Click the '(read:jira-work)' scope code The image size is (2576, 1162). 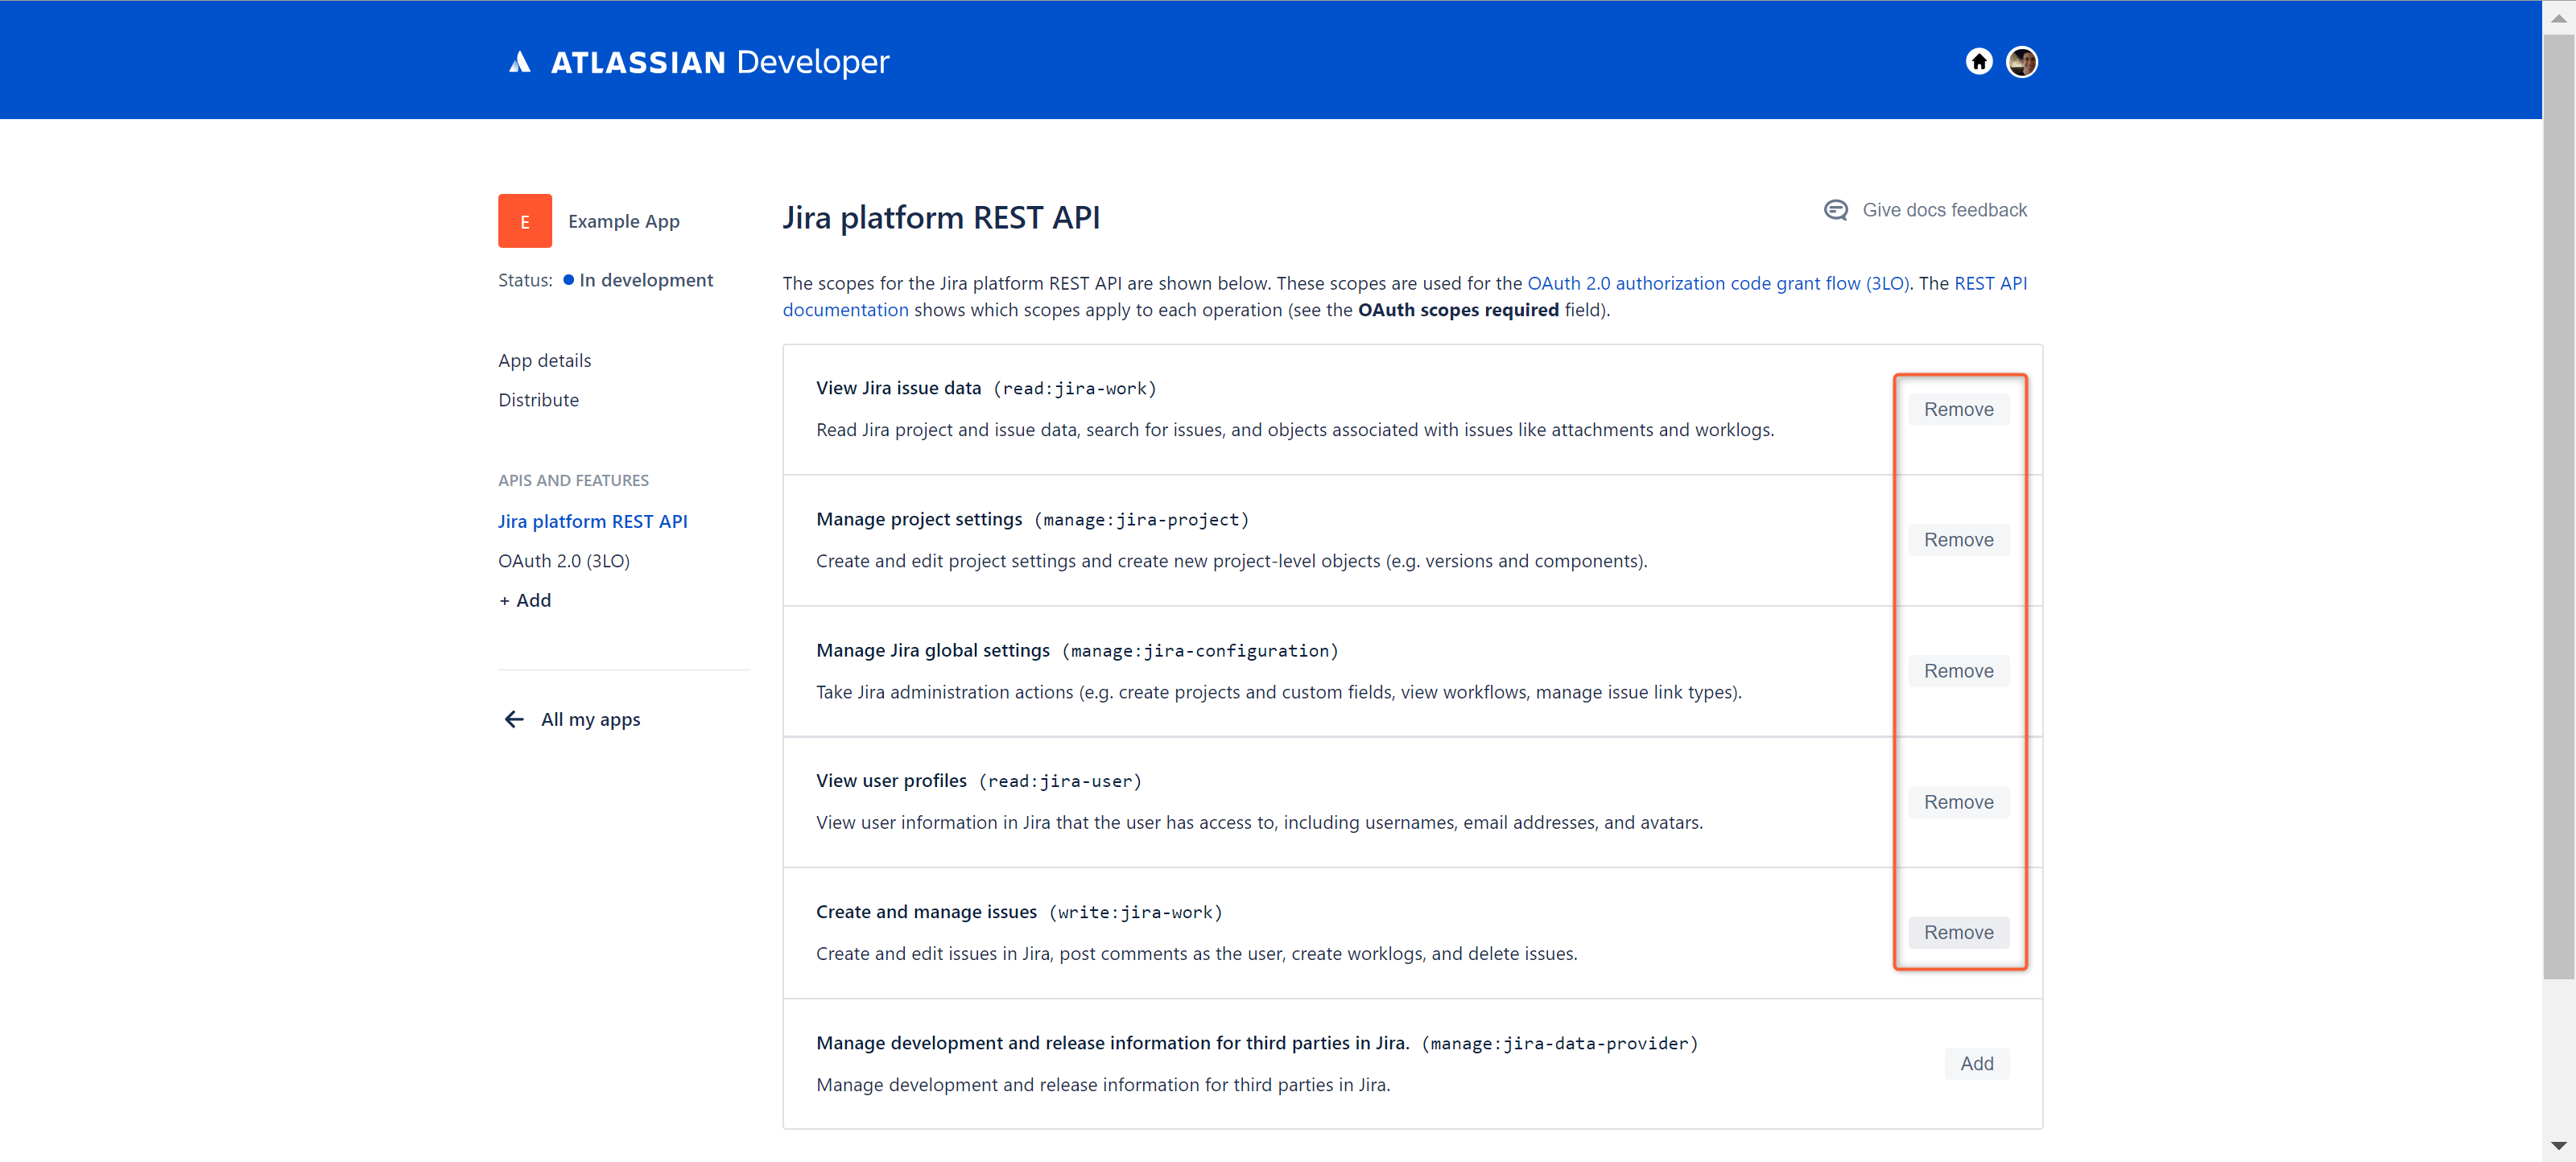1075,389
